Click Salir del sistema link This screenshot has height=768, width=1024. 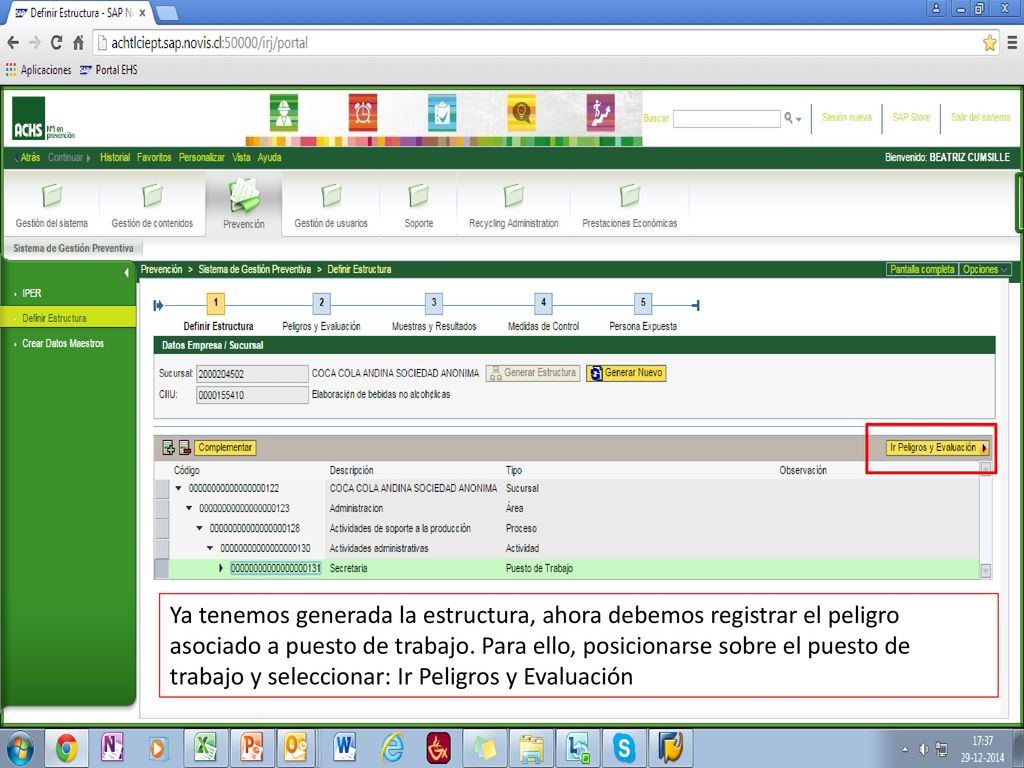click(x=980, y=118)
